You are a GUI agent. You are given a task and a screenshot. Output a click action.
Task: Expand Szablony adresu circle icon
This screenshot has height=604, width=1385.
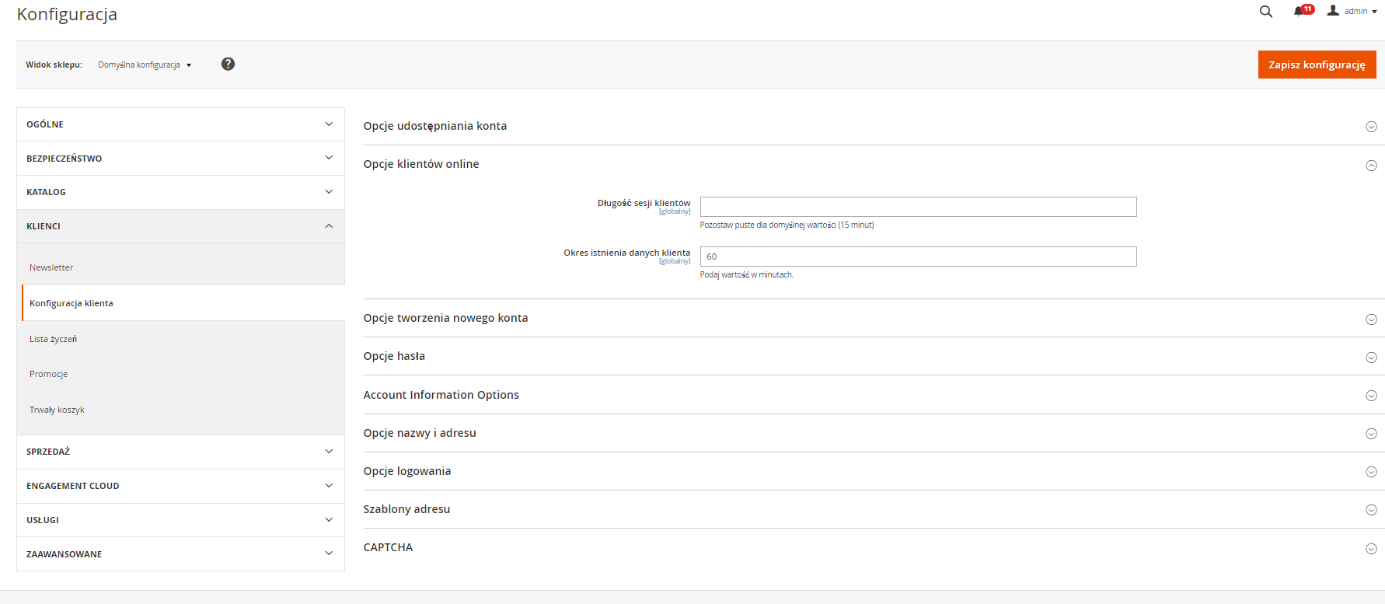tap(1371, 510)
